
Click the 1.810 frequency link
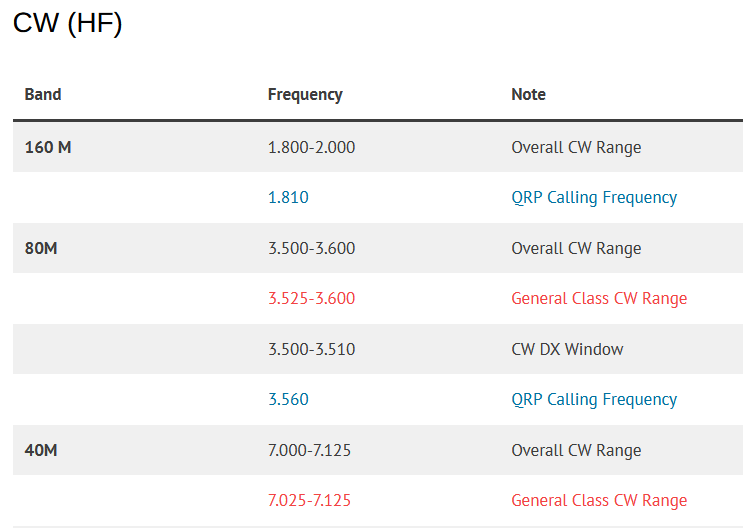coord(288,198)
